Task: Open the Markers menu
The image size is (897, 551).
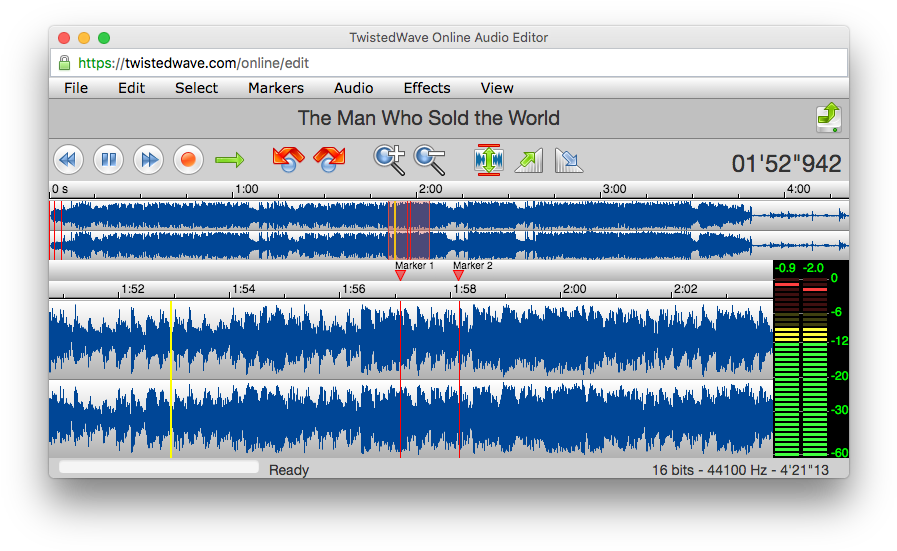Action: 276,88
